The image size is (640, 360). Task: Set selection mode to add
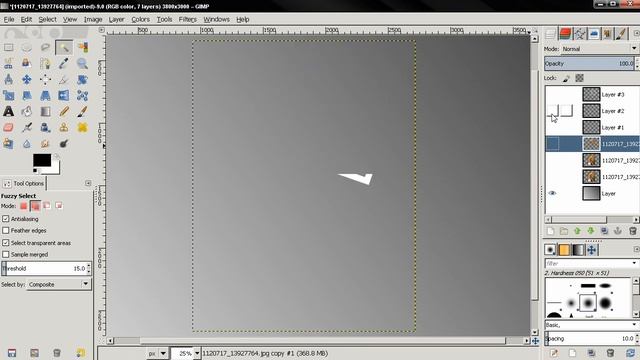(x=36, y=206)
